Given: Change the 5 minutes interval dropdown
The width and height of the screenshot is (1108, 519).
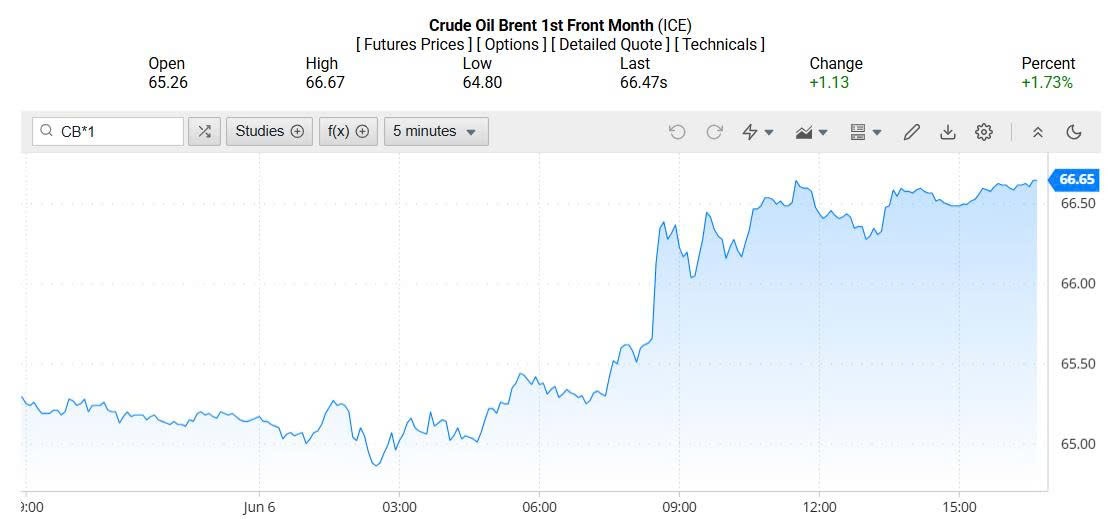Looking at the screenshot, I should tap(436, 131).
